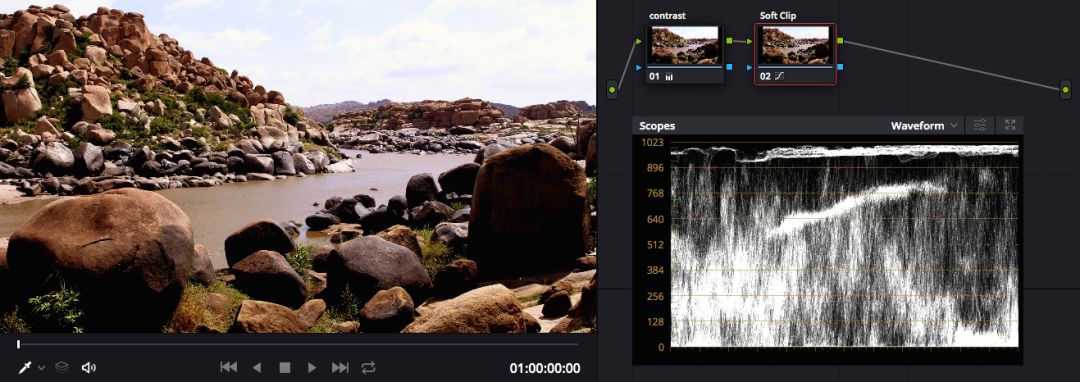The width and height of the screenshot is (1080, 382).
Task: Click the 512 scale label
Action: [x=655, y=245]
